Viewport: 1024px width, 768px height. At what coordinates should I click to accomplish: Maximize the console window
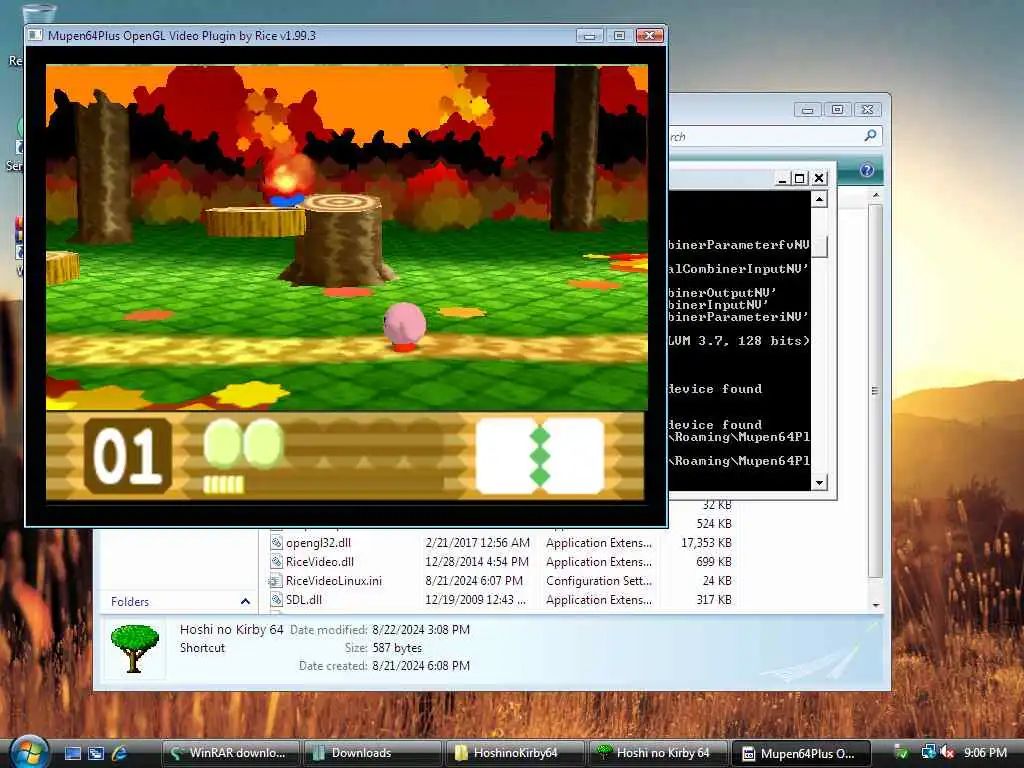point(799,178)
